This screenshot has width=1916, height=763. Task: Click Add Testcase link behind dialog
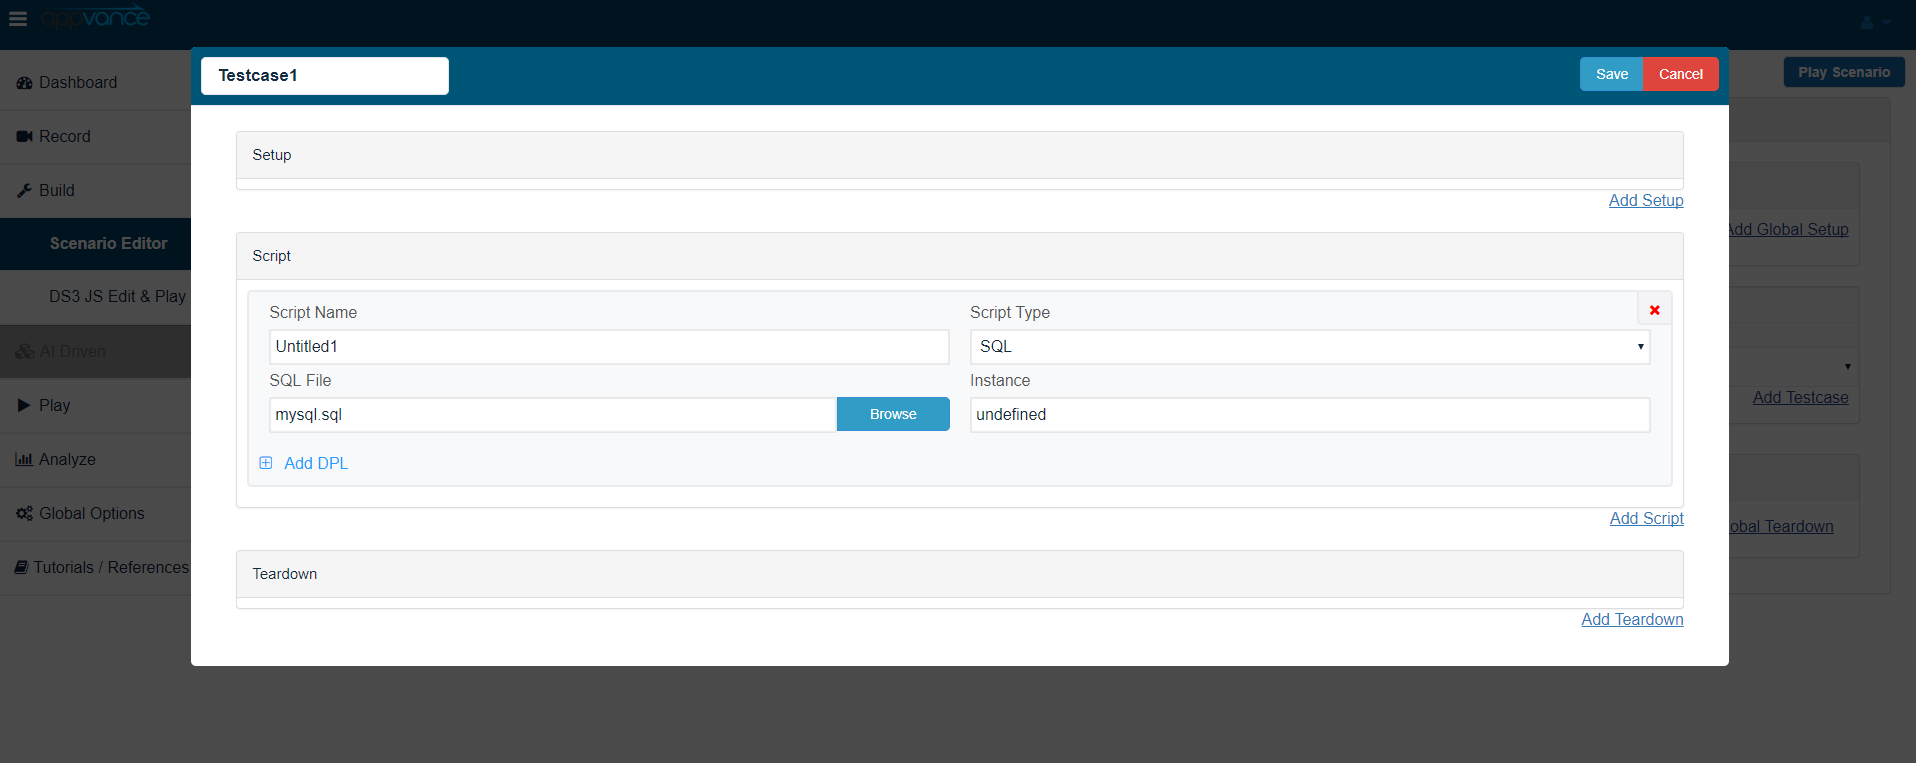point(1800,397)
